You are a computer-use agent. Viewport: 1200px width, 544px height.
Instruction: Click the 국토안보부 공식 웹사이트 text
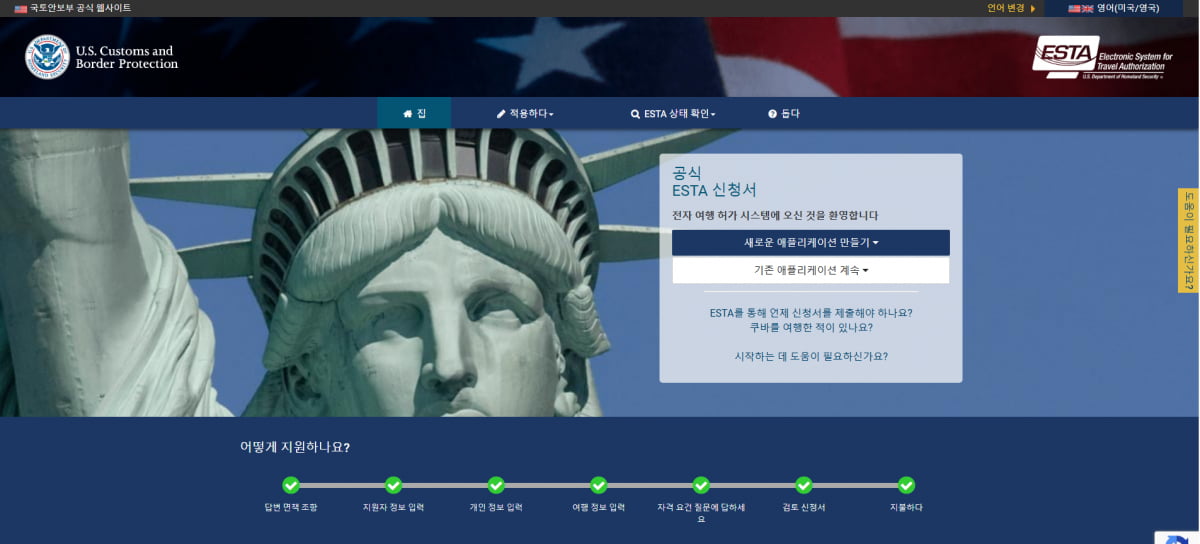pos(80,8)
